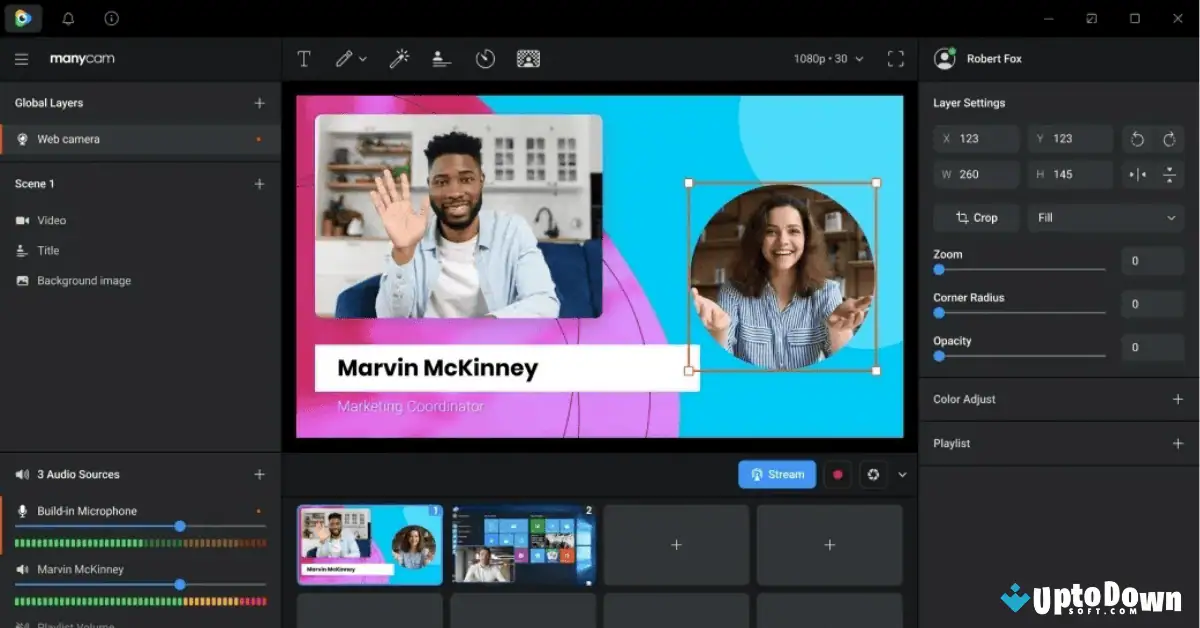
Task: Select the second scene preset thumbnail
Action: coord(523,545)
